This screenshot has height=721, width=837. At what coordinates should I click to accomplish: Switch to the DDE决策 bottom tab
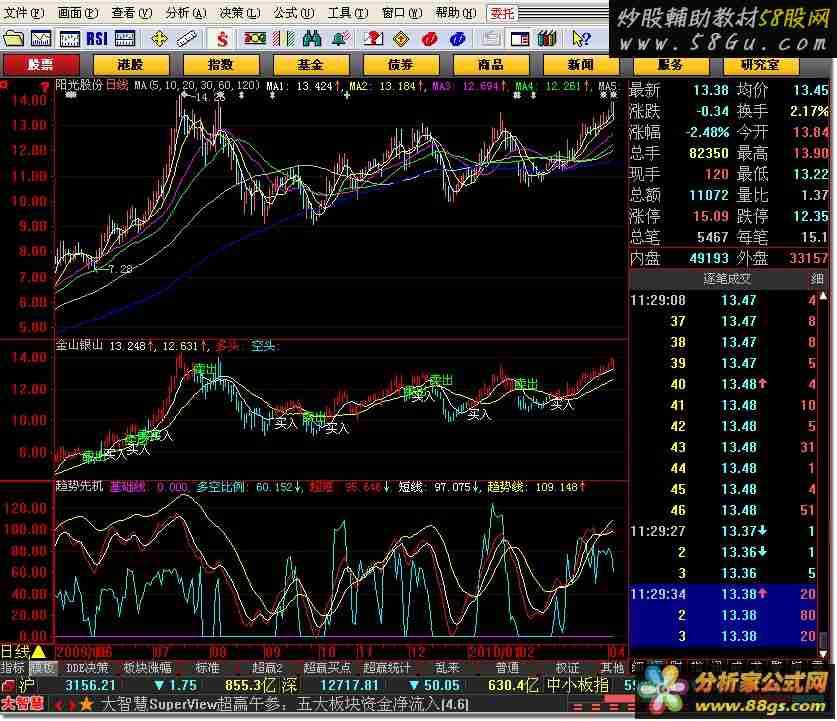coord(87,667)
